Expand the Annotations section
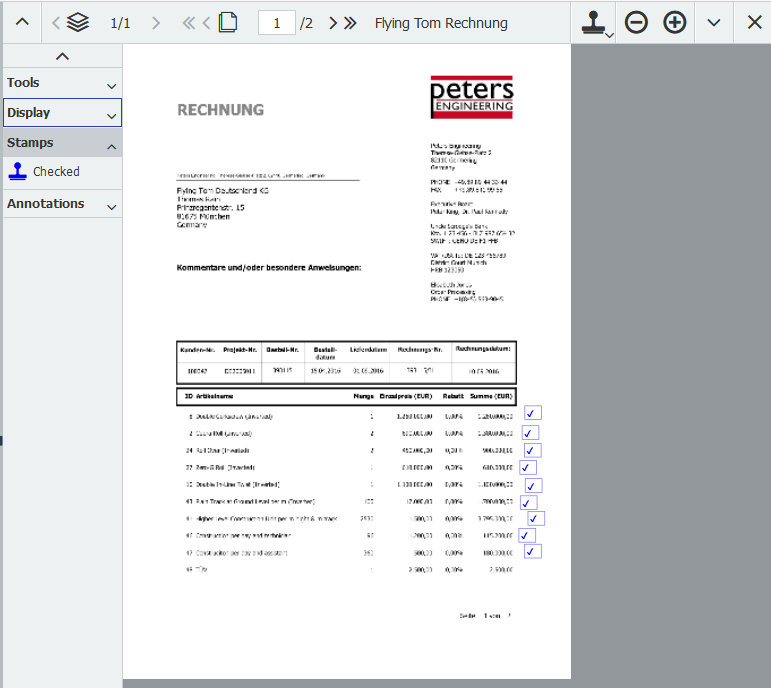771x688 pixels. click(62, 204)
